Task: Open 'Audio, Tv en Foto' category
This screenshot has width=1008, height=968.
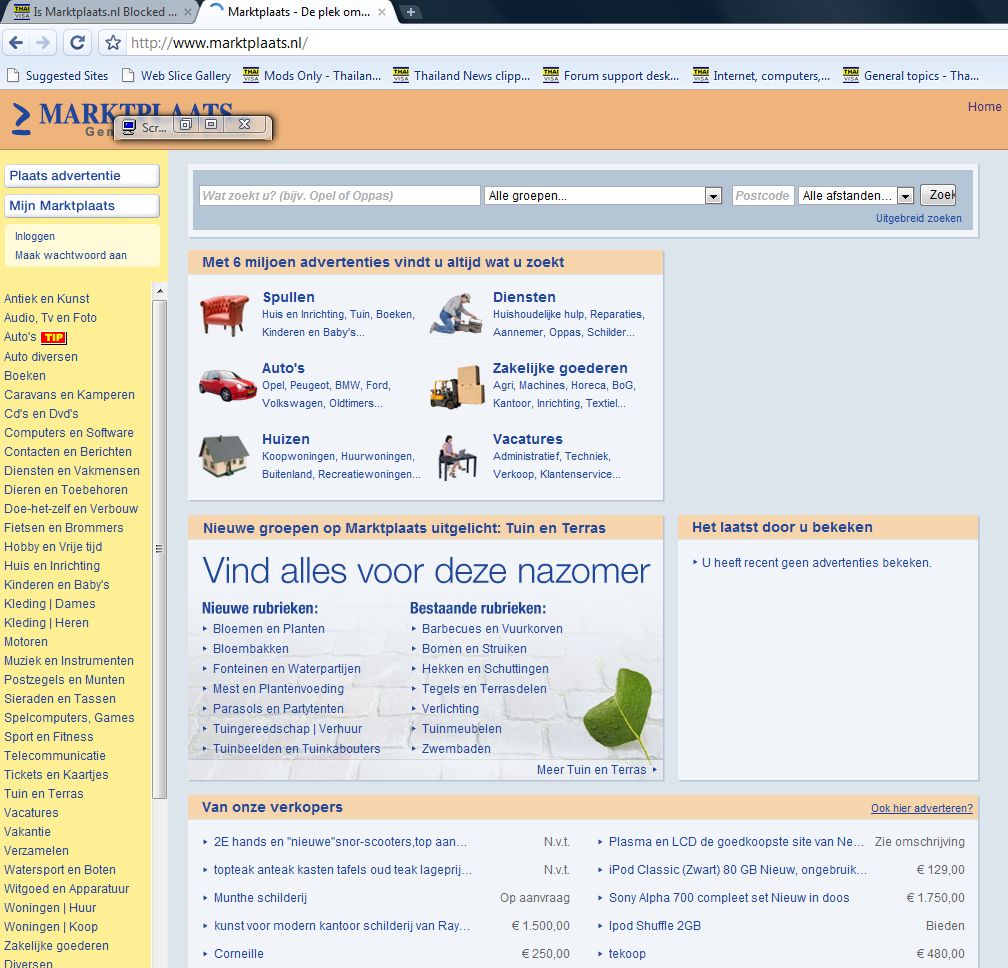Action: click(x=50, y=318)
